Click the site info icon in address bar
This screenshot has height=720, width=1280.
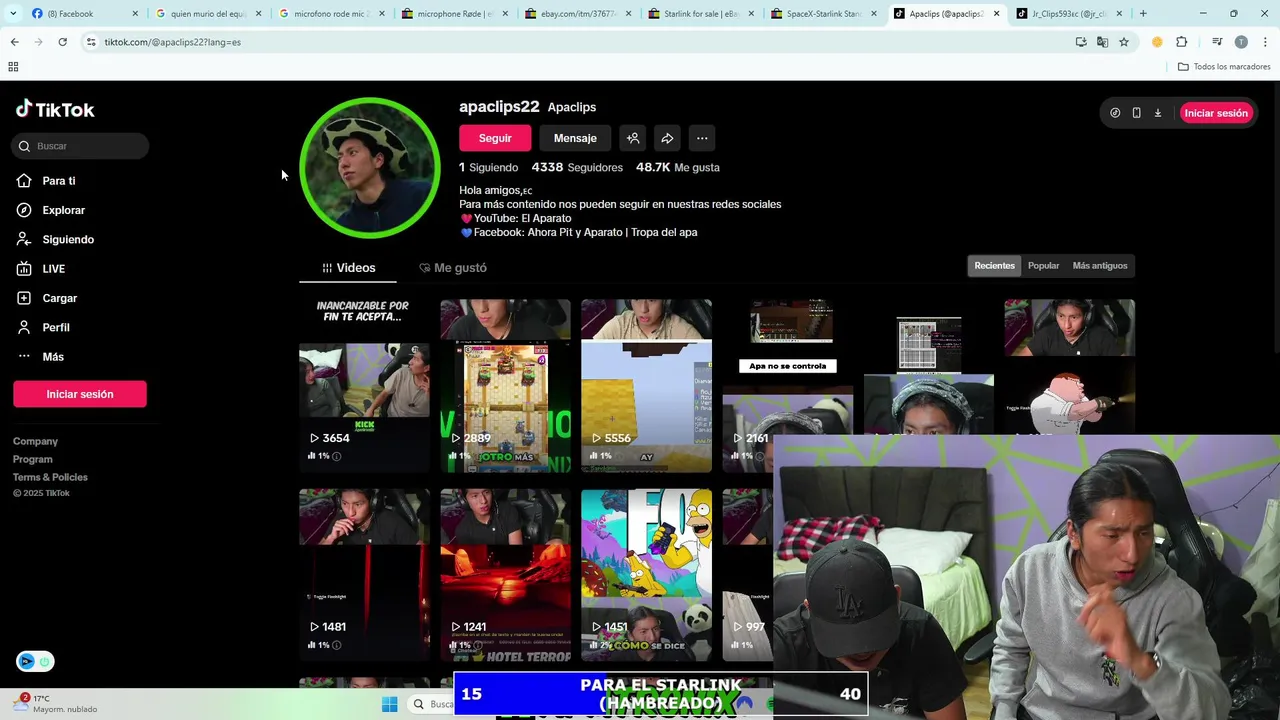pyautogui.click(x=91, y=42)
